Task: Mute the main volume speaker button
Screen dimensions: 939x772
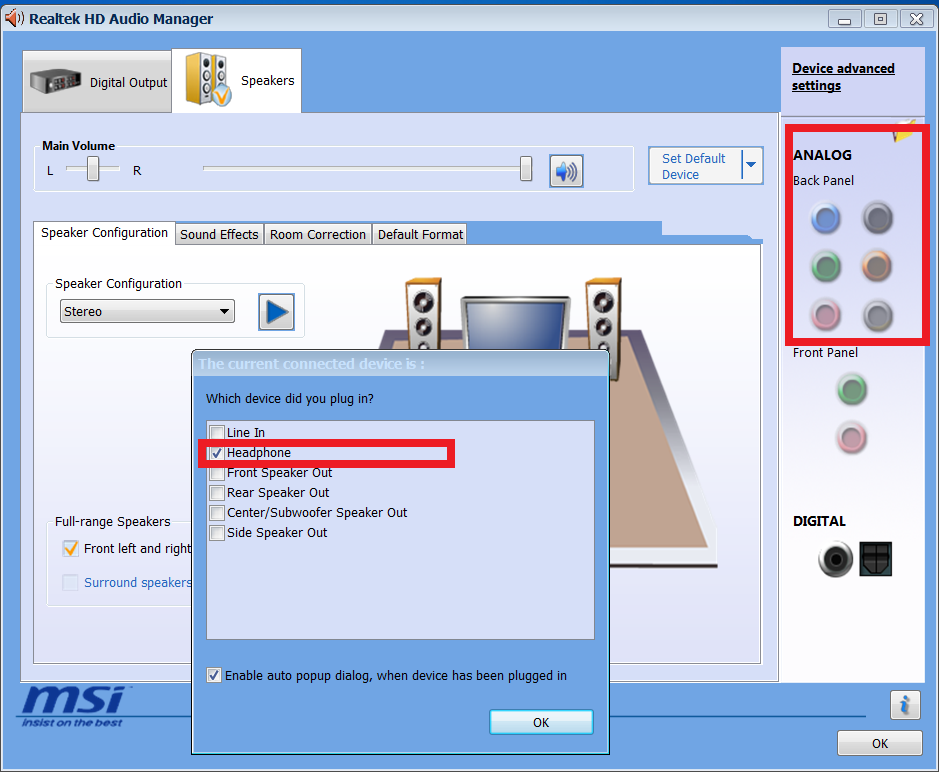Action: pos(566,171)
